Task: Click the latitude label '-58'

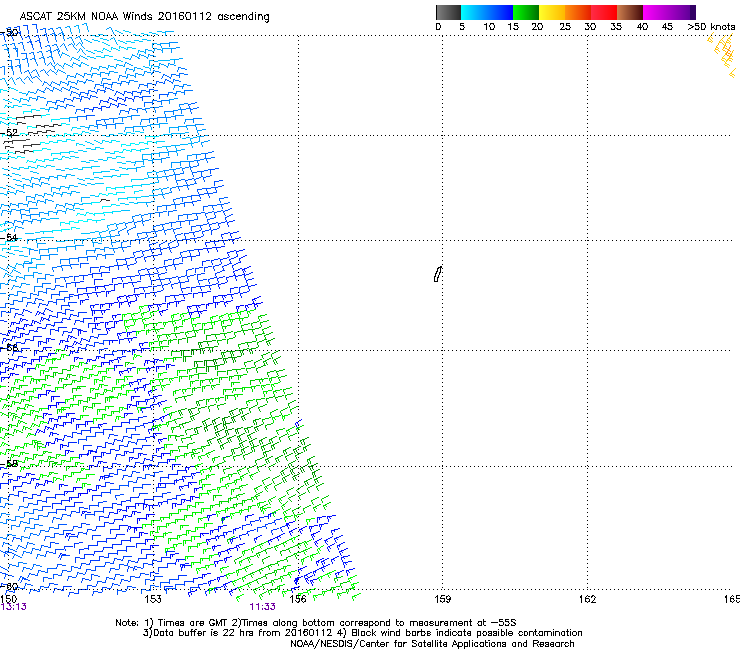Action: 10,464
